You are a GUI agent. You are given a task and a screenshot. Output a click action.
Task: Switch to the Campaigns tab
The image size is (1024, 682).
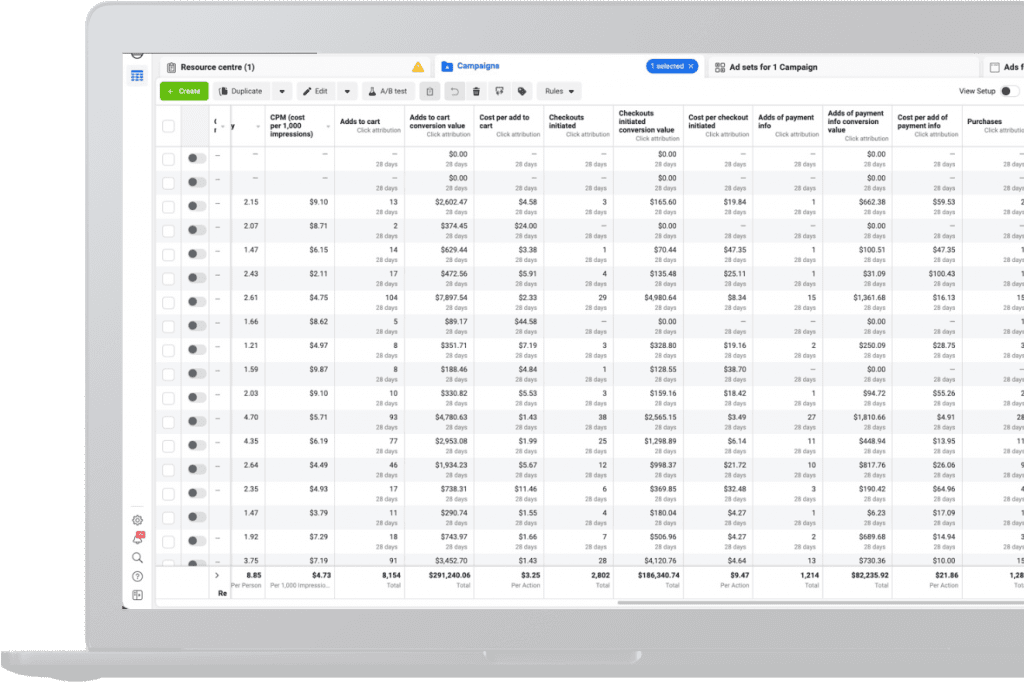pos(568,67)
